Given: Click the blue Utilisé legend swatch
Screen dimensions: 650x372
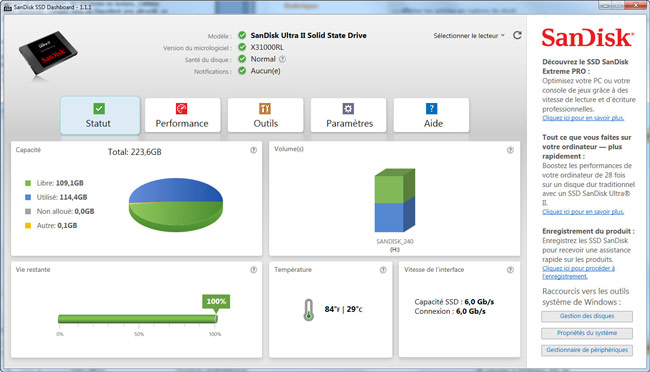Looking at the screenshot, I should tap(28, 197).
